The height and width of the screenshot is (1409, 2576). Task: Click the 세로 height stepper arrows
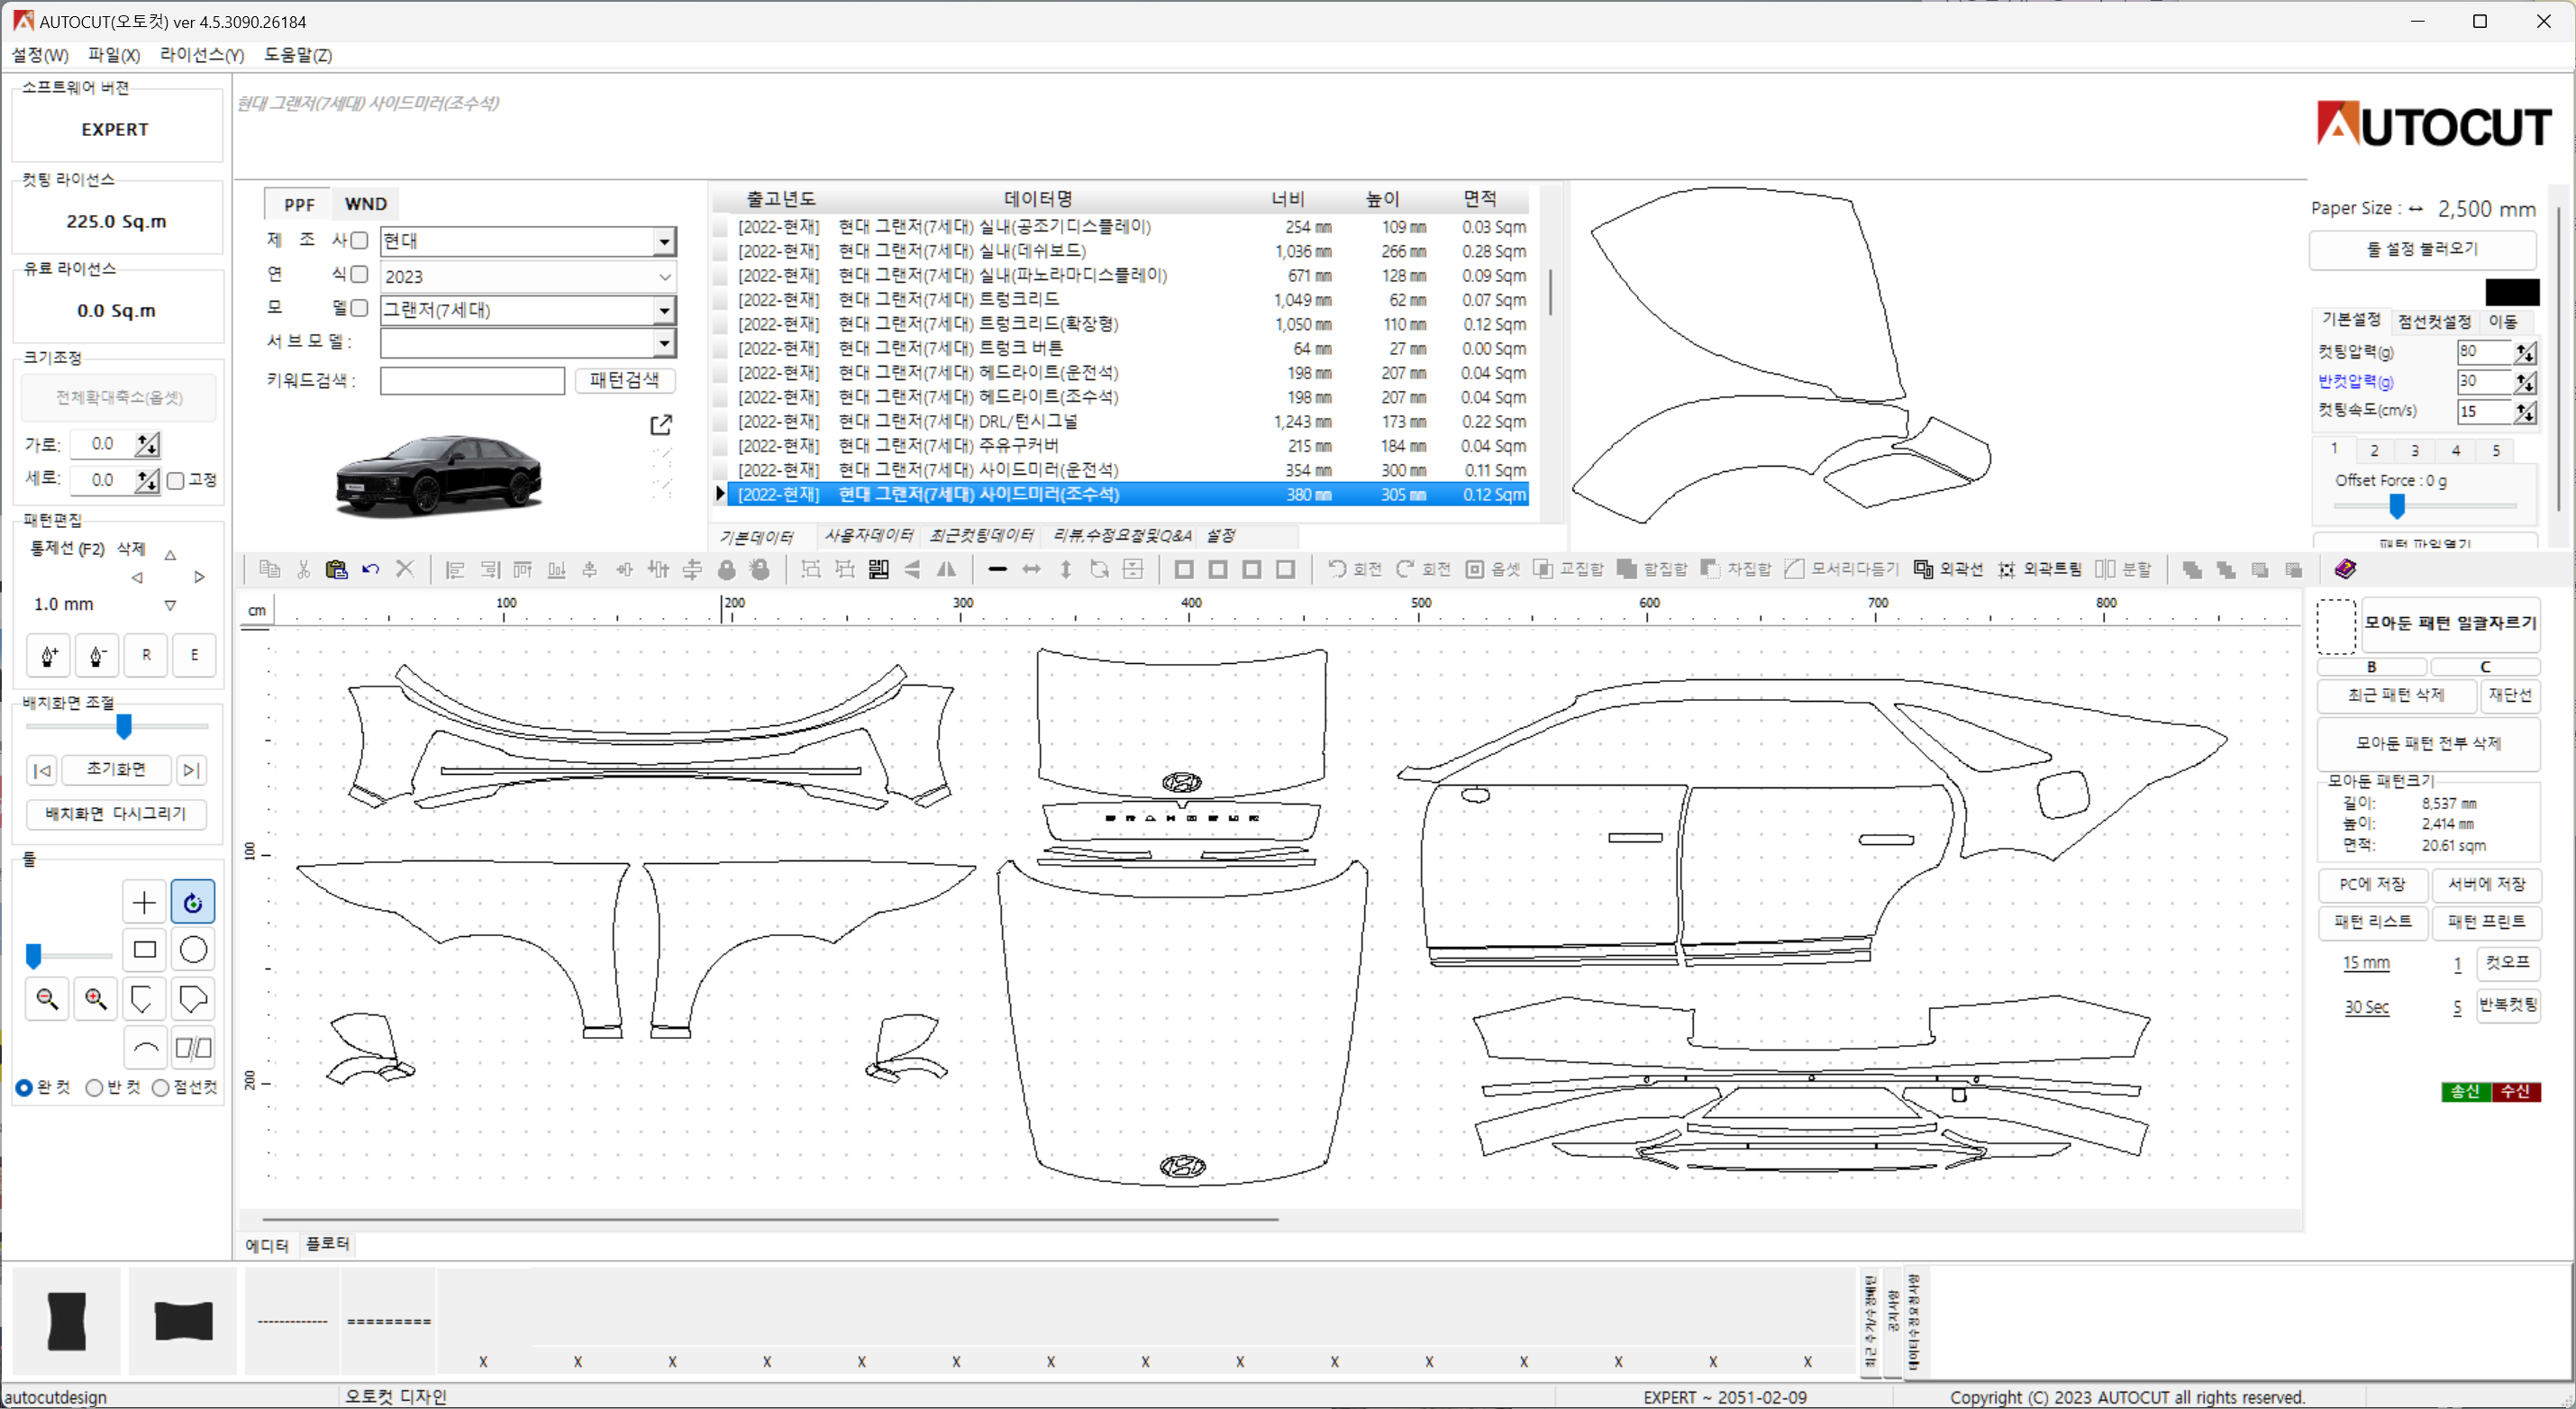point(147,481)
